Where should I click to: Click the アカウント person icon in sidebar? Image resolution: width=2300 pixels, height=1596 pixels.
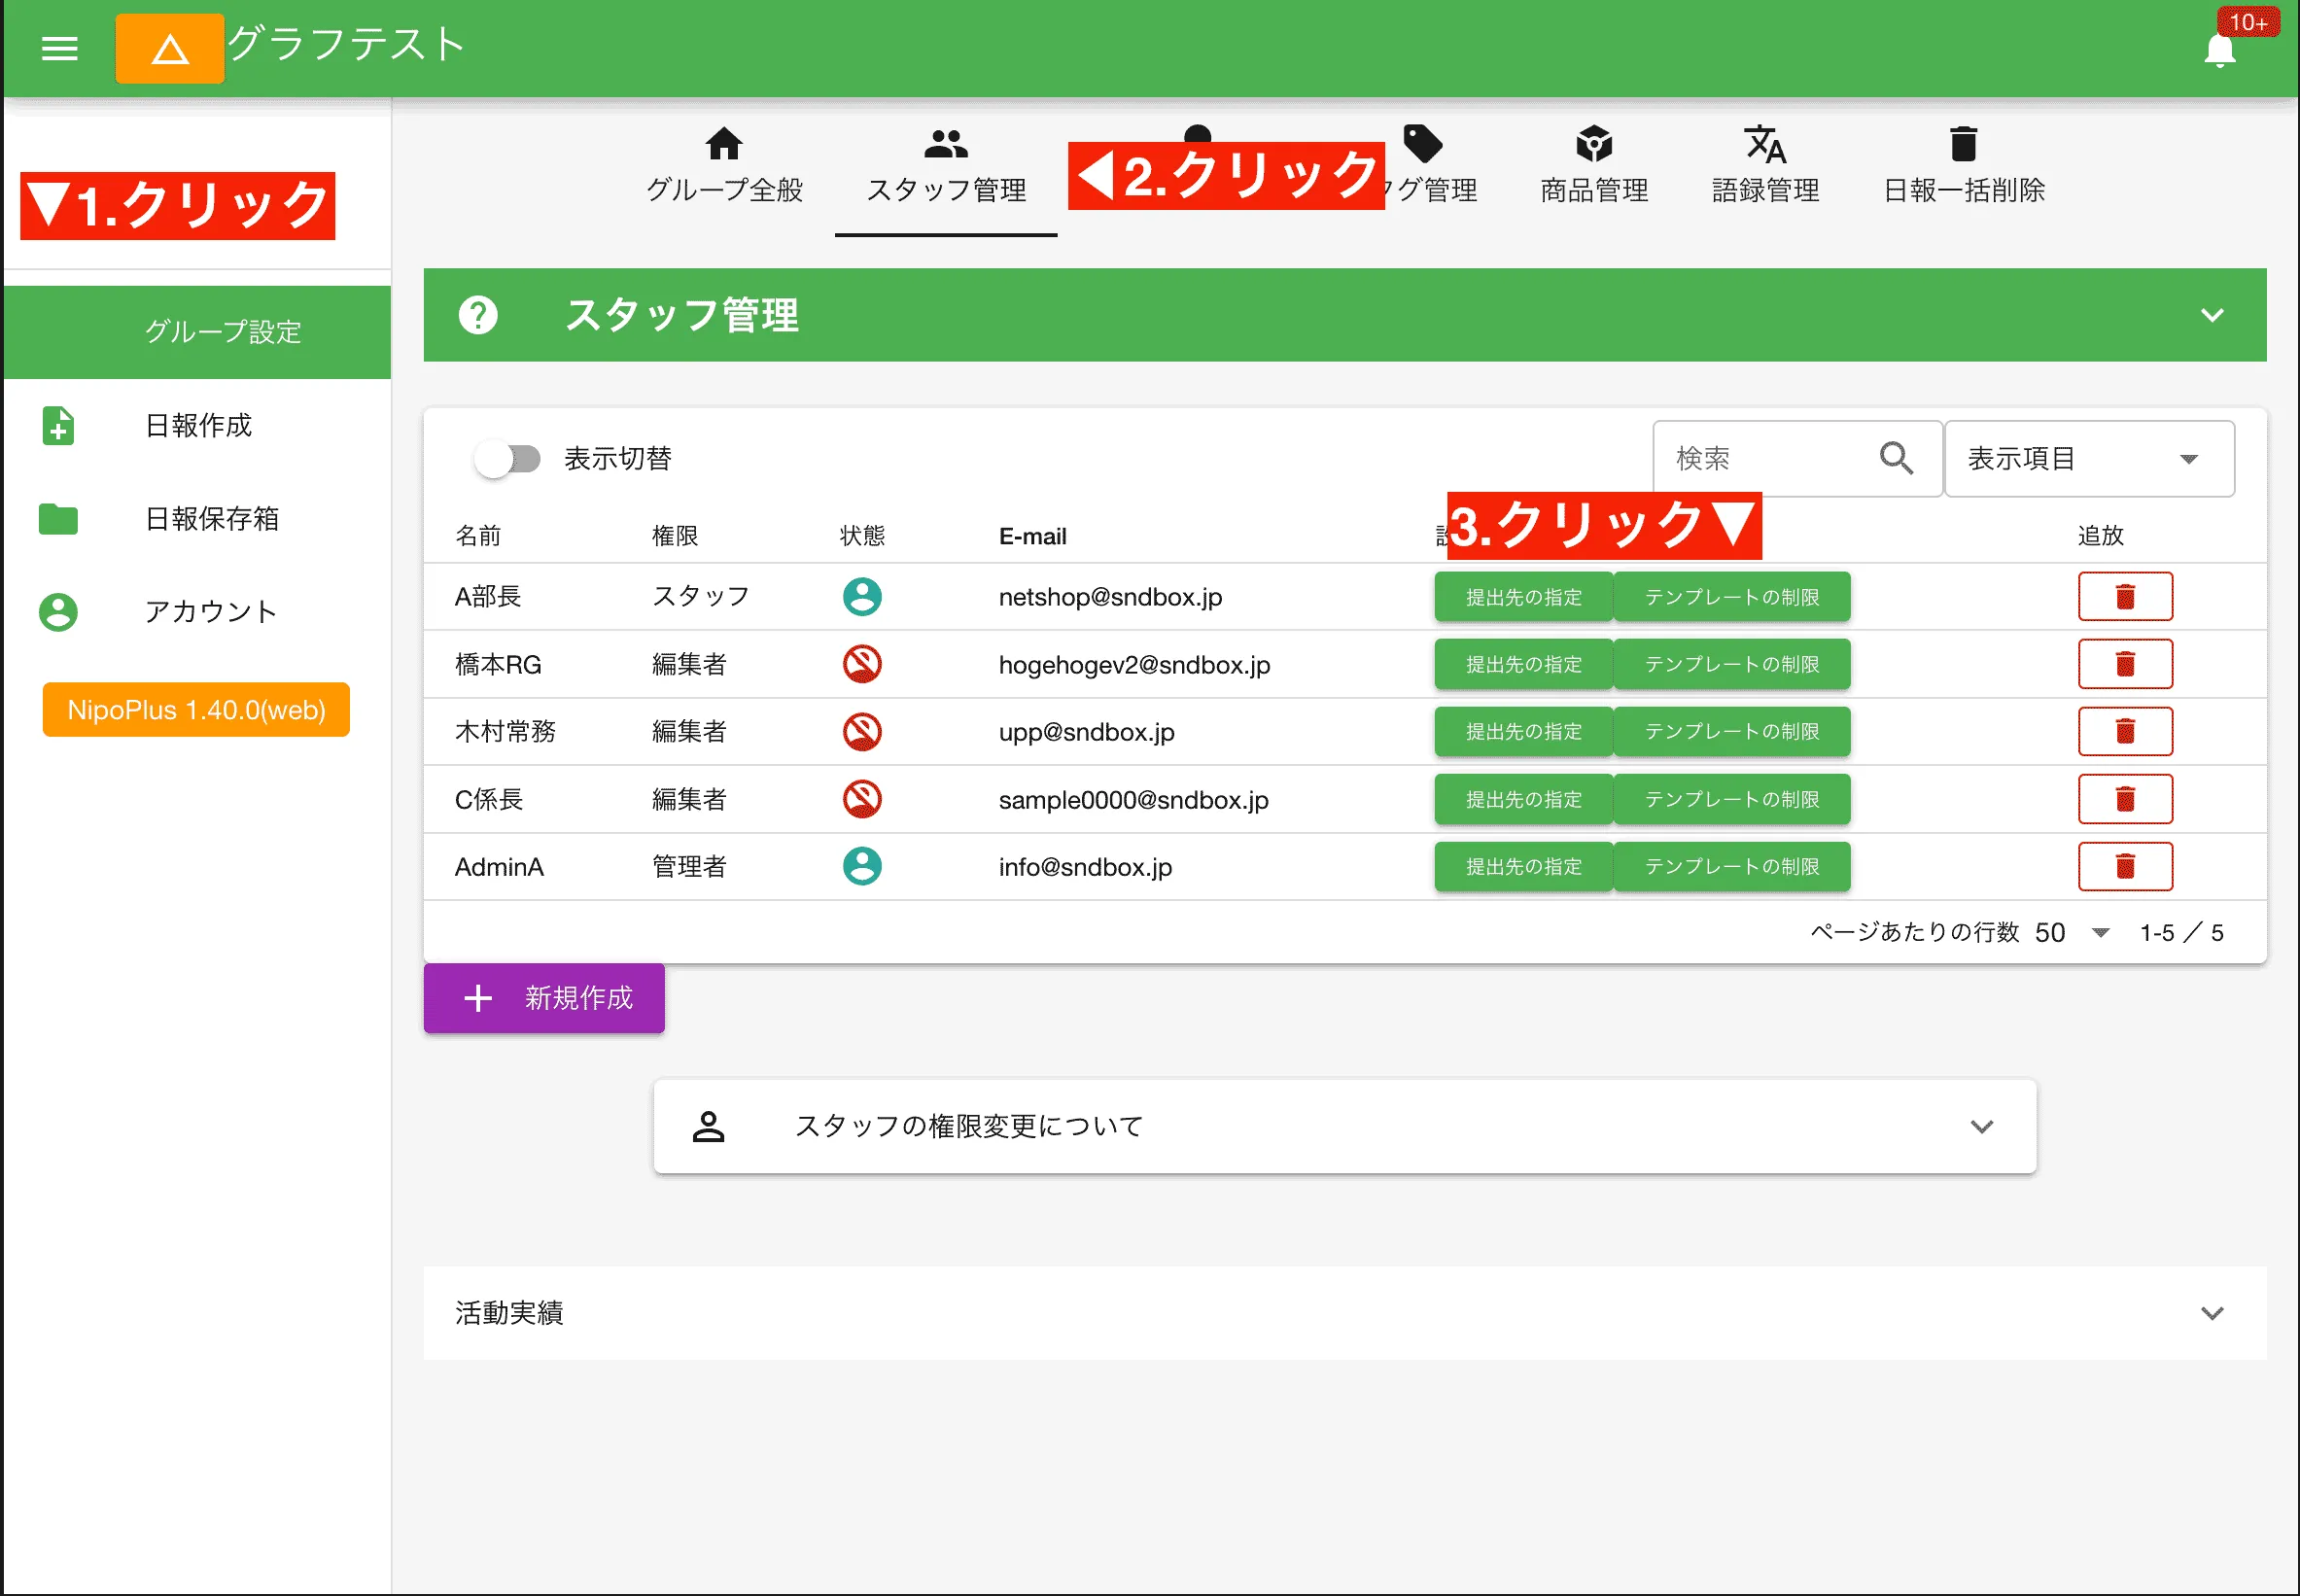click(x=58, y=611)
